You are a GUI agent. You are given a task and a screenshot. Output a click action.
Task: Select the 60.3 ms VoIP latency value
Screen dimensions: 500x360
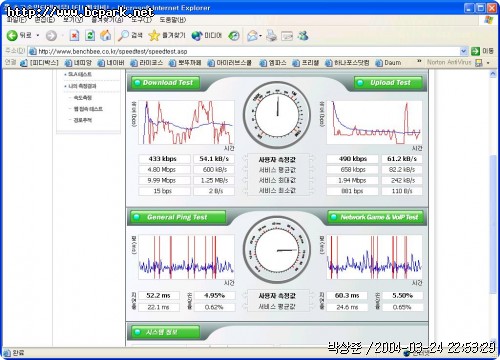click(347, 295)
